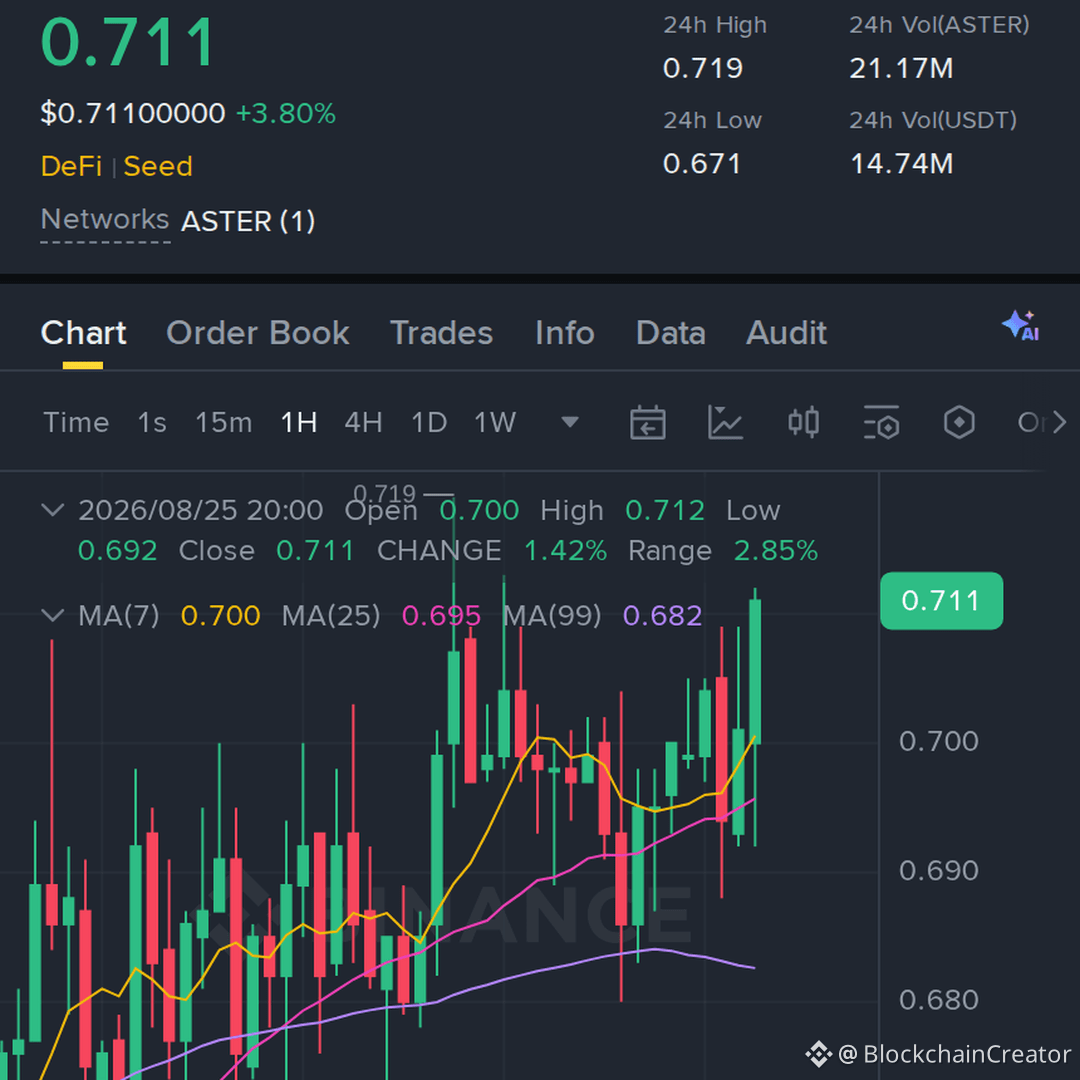
Task: Switch to line chart view icon
Action: pyautogui.click(x=725, y=422)
